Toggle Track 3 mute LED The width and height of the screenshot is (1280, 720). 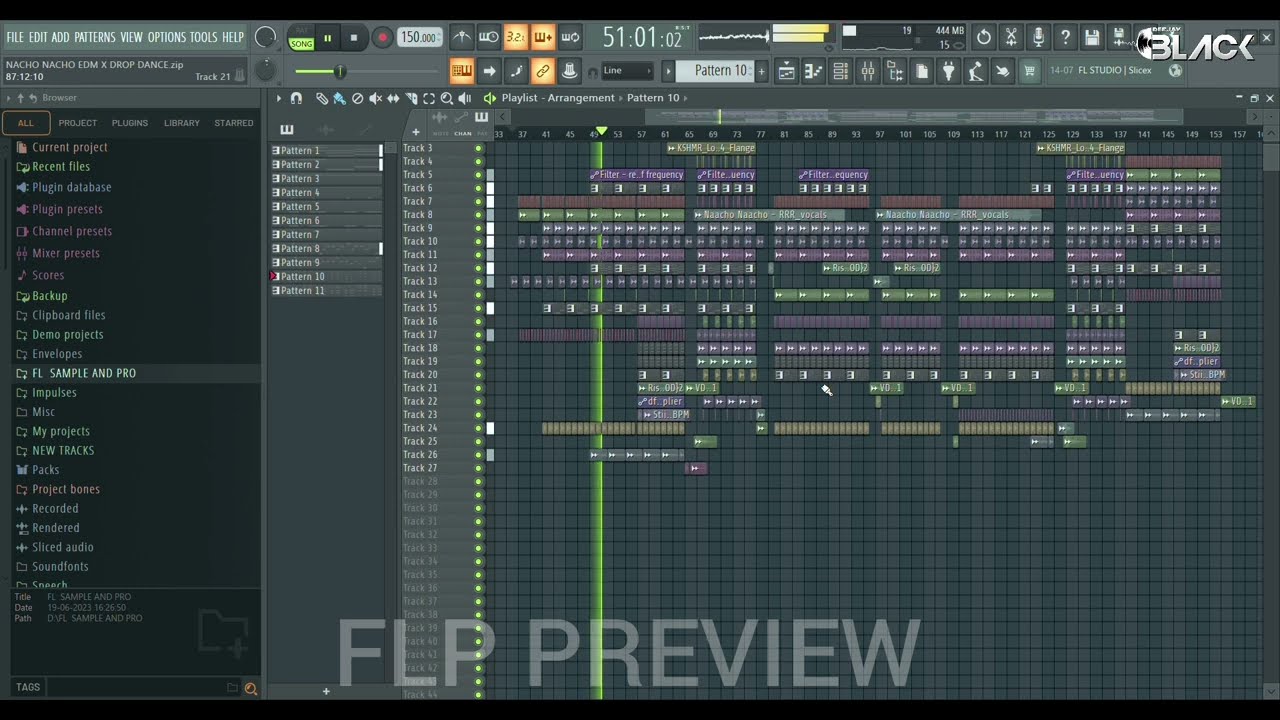coord(478,148)
